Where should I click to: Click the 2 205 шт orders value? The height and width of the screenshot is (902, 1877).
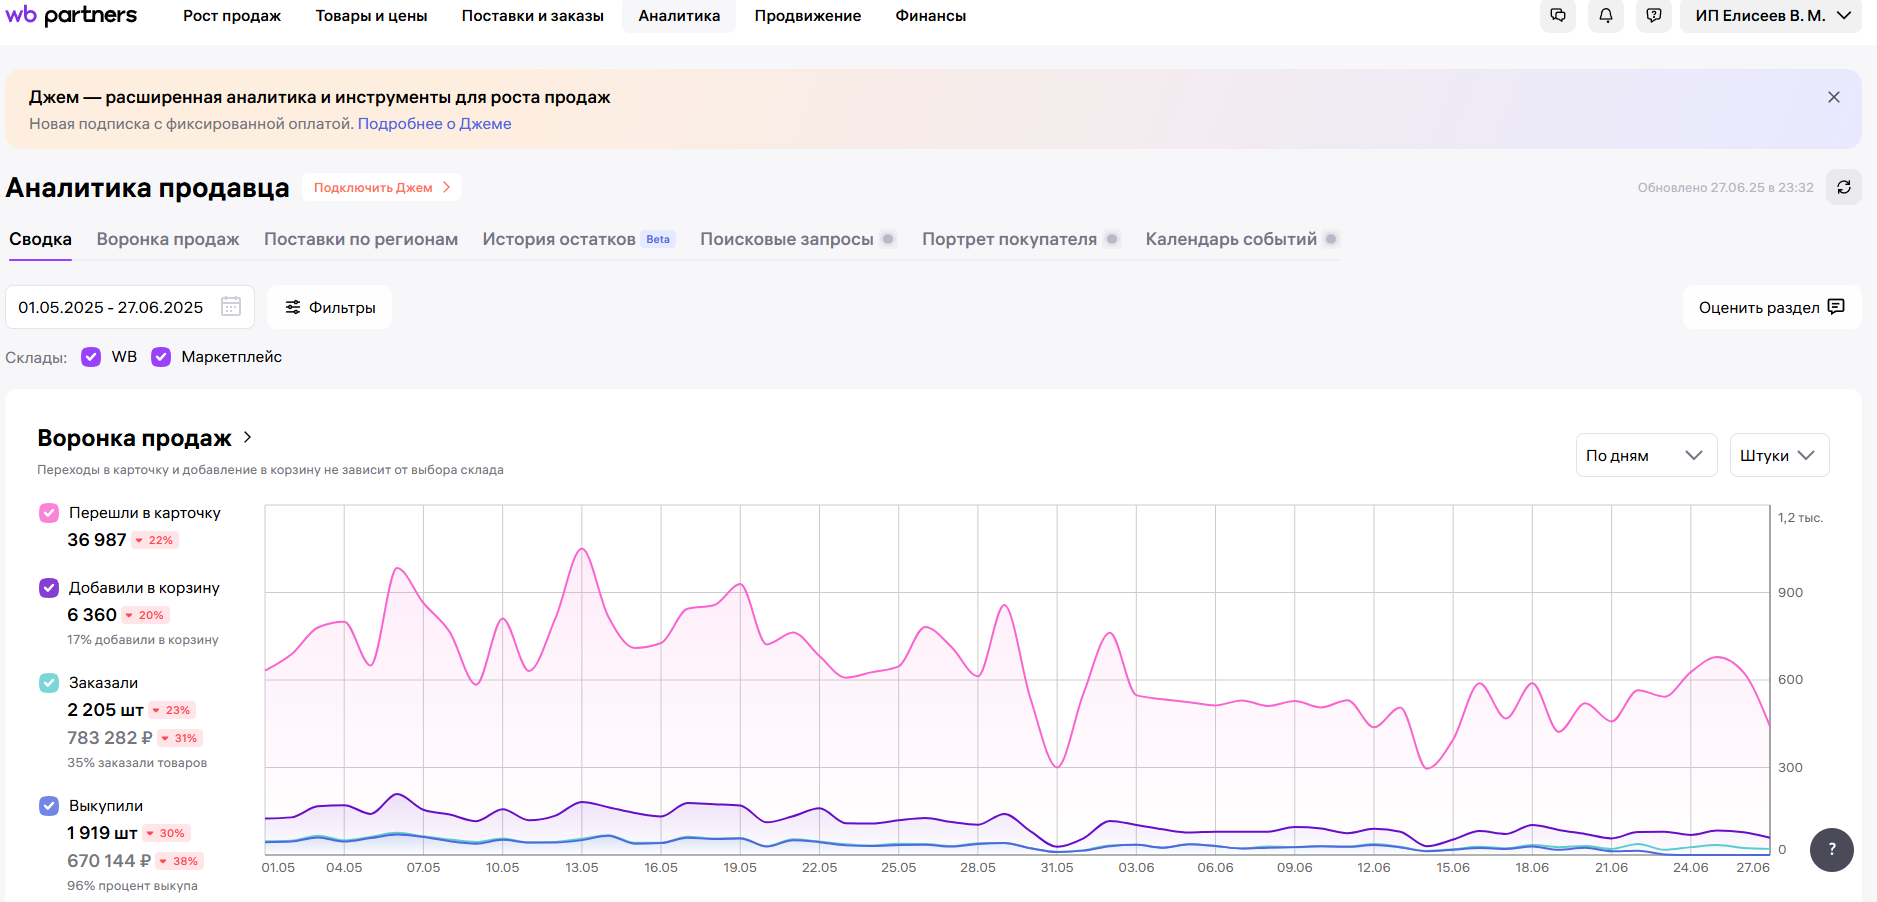pyautogui.click(x=105, y=710)
